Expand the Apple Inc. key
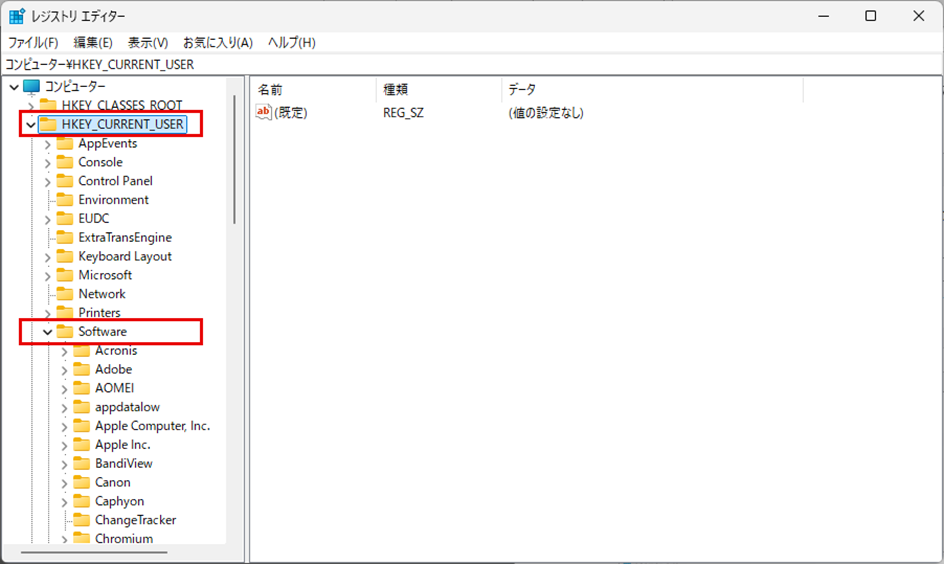 pyautogui.click(x=64, y=446)
